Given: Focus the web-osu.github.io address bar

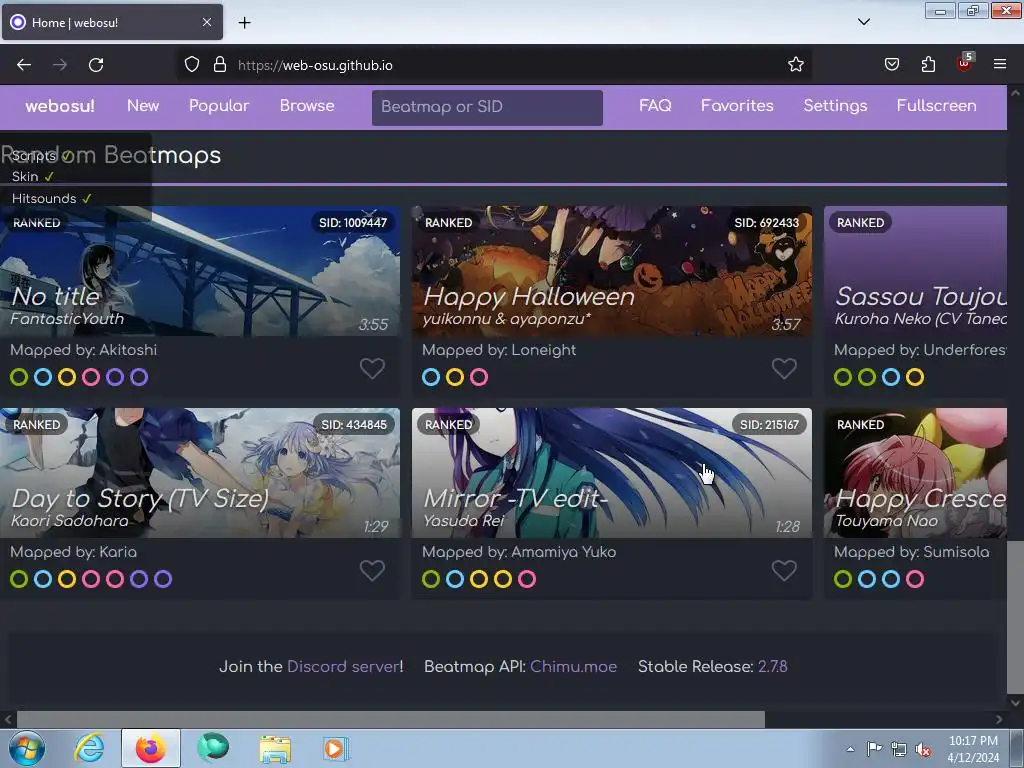Looking at the screenshot, I should pyautogui.click(x=496, y=65).
